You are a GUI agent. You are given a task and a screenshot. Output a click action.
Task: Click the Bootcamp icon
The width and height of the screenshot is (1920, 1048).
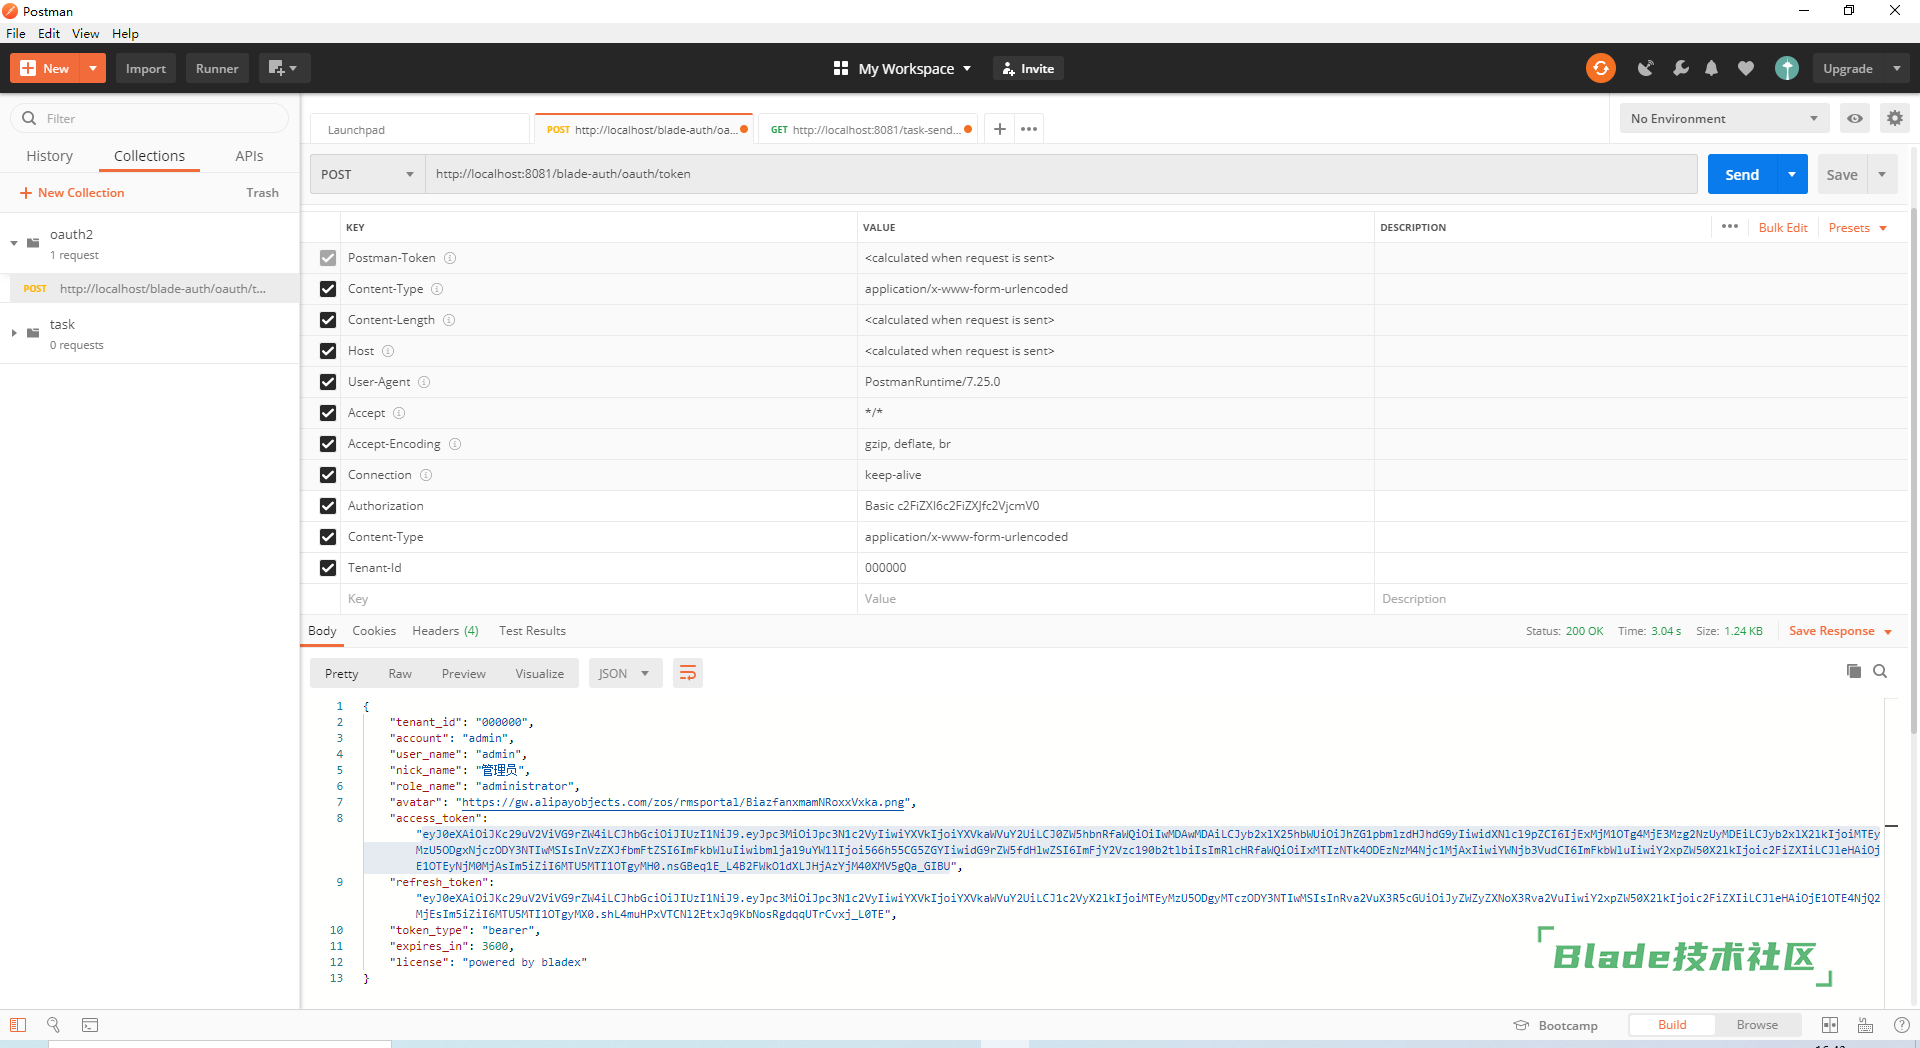[x=1521, y=1025]
